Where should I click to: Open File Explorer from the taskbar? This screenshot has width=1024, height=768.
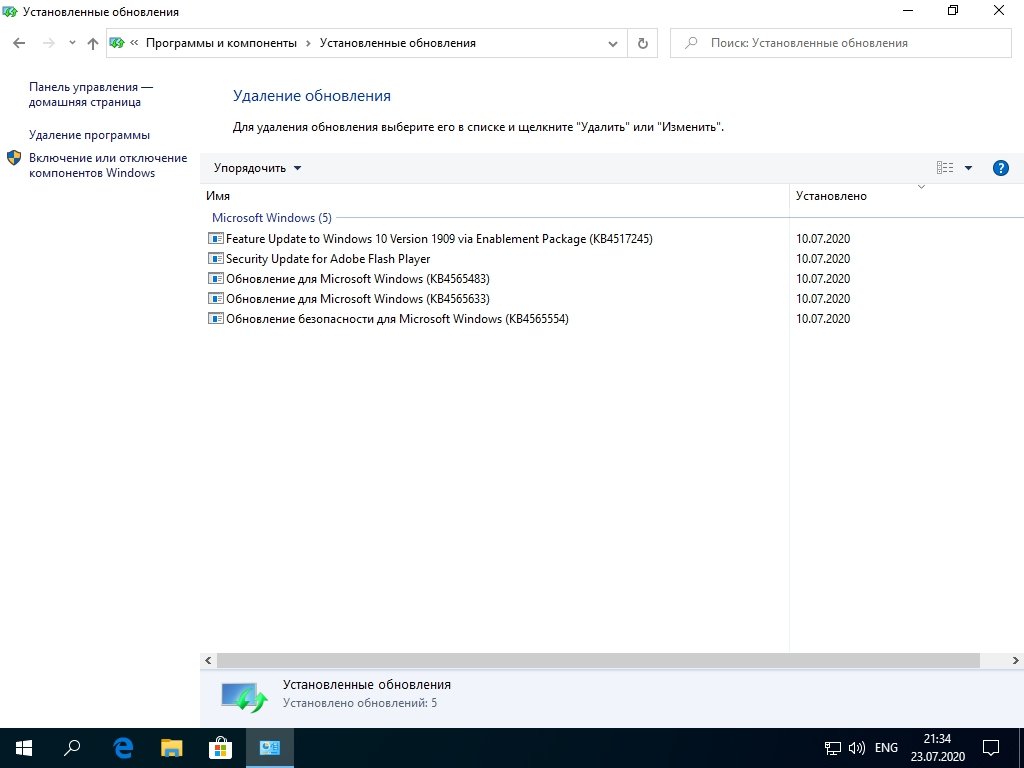pyautogui.click(x=172, y=748)
